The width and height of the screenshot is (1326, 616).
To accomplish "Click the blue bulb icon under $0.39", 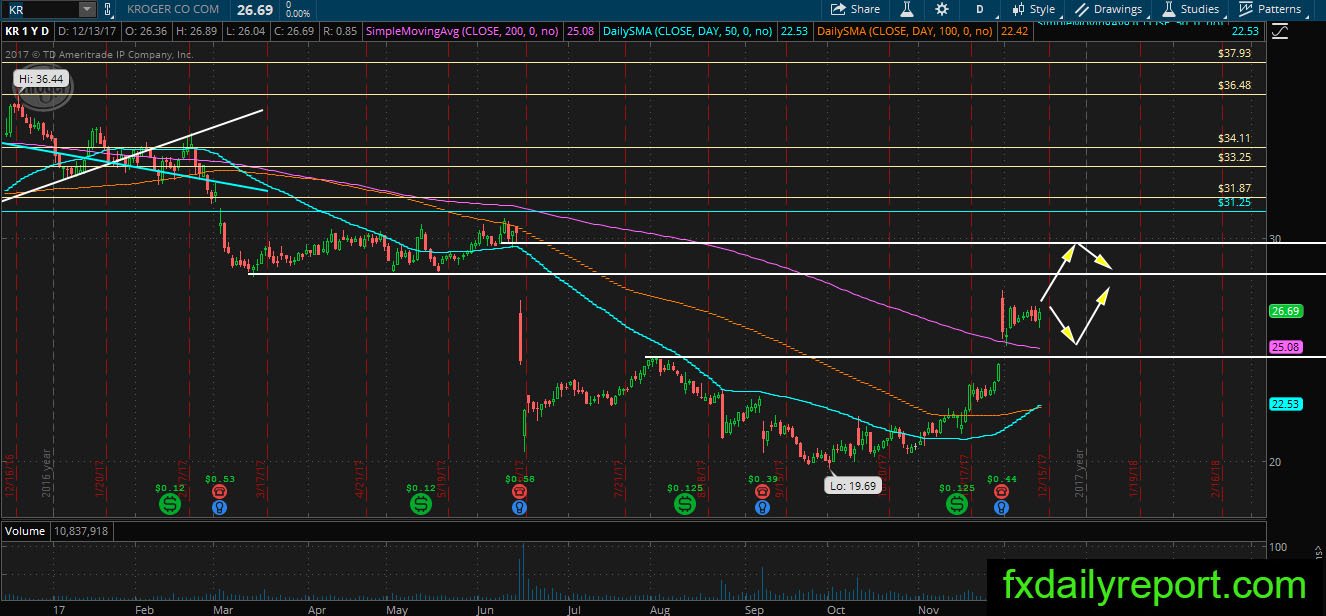I will (x=763, y=508).
